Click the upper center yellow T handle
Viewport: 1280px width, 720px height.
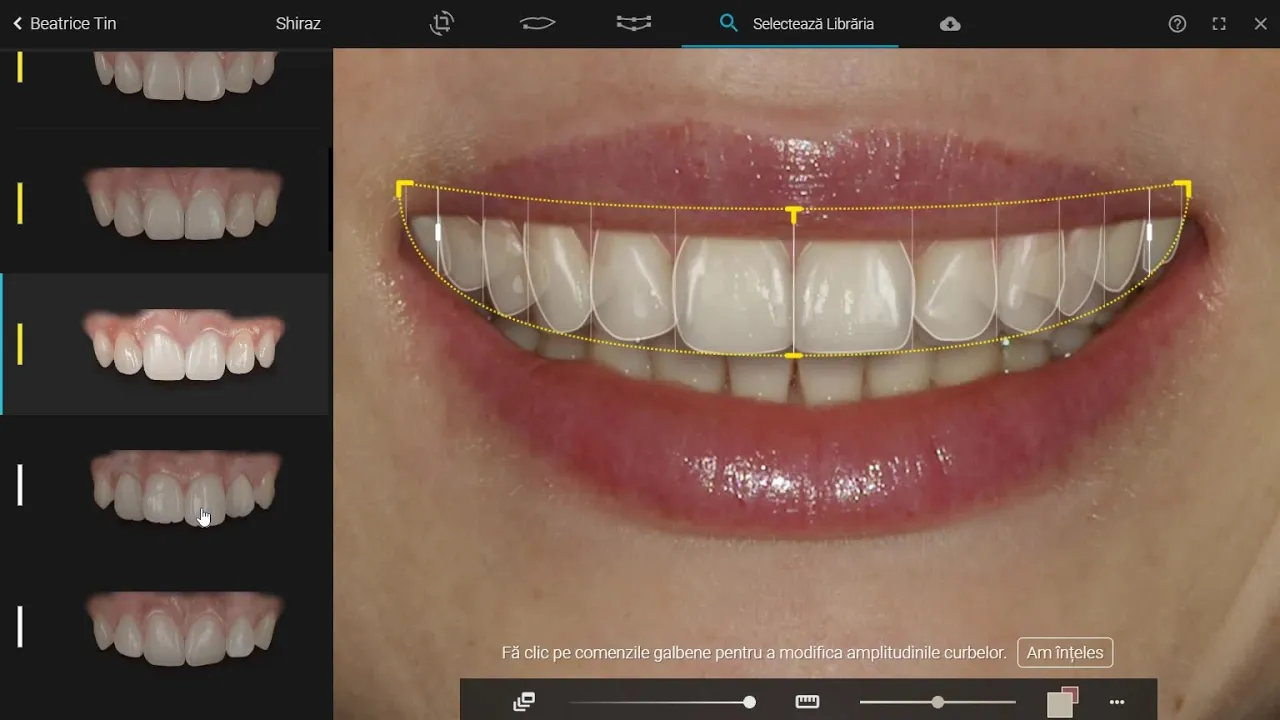794,214
